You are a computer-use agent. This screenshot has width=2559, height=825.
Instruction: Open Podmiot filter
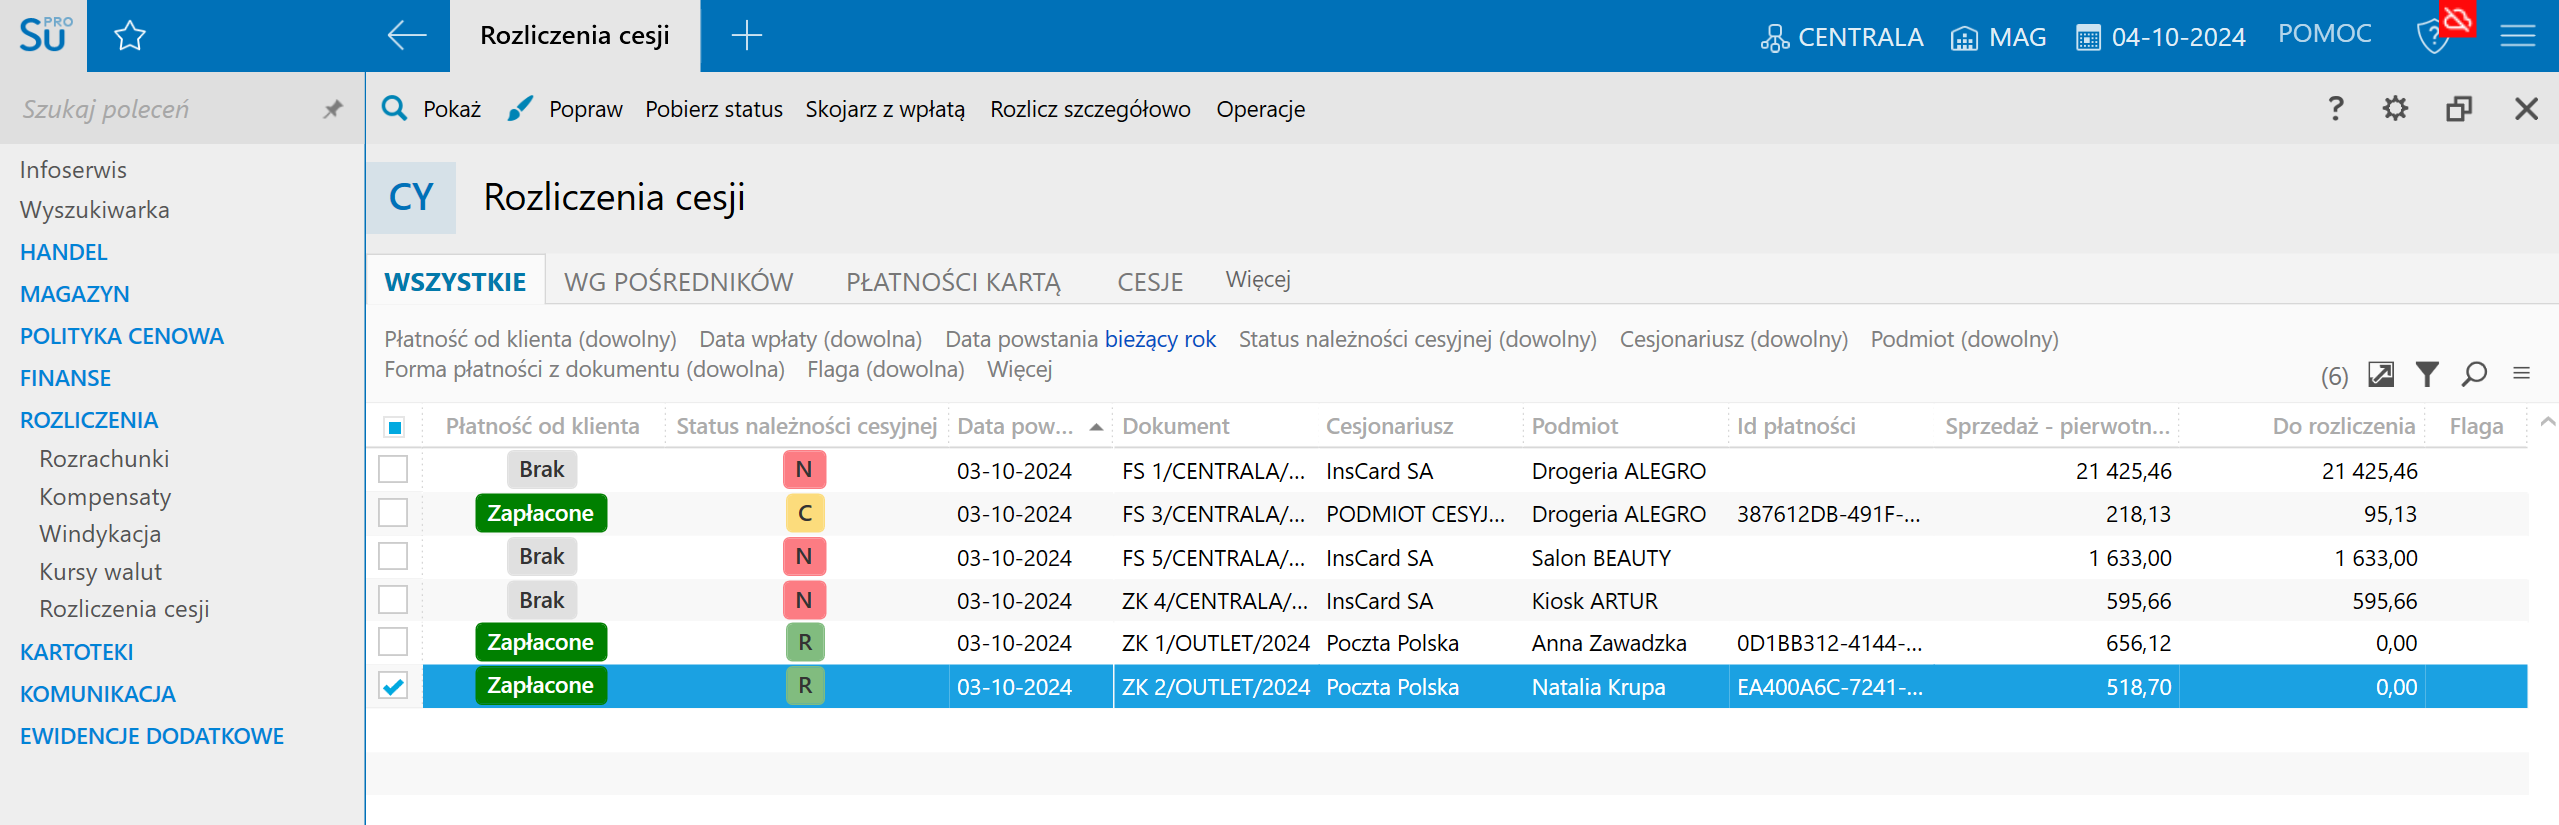tap(1964, 340)
